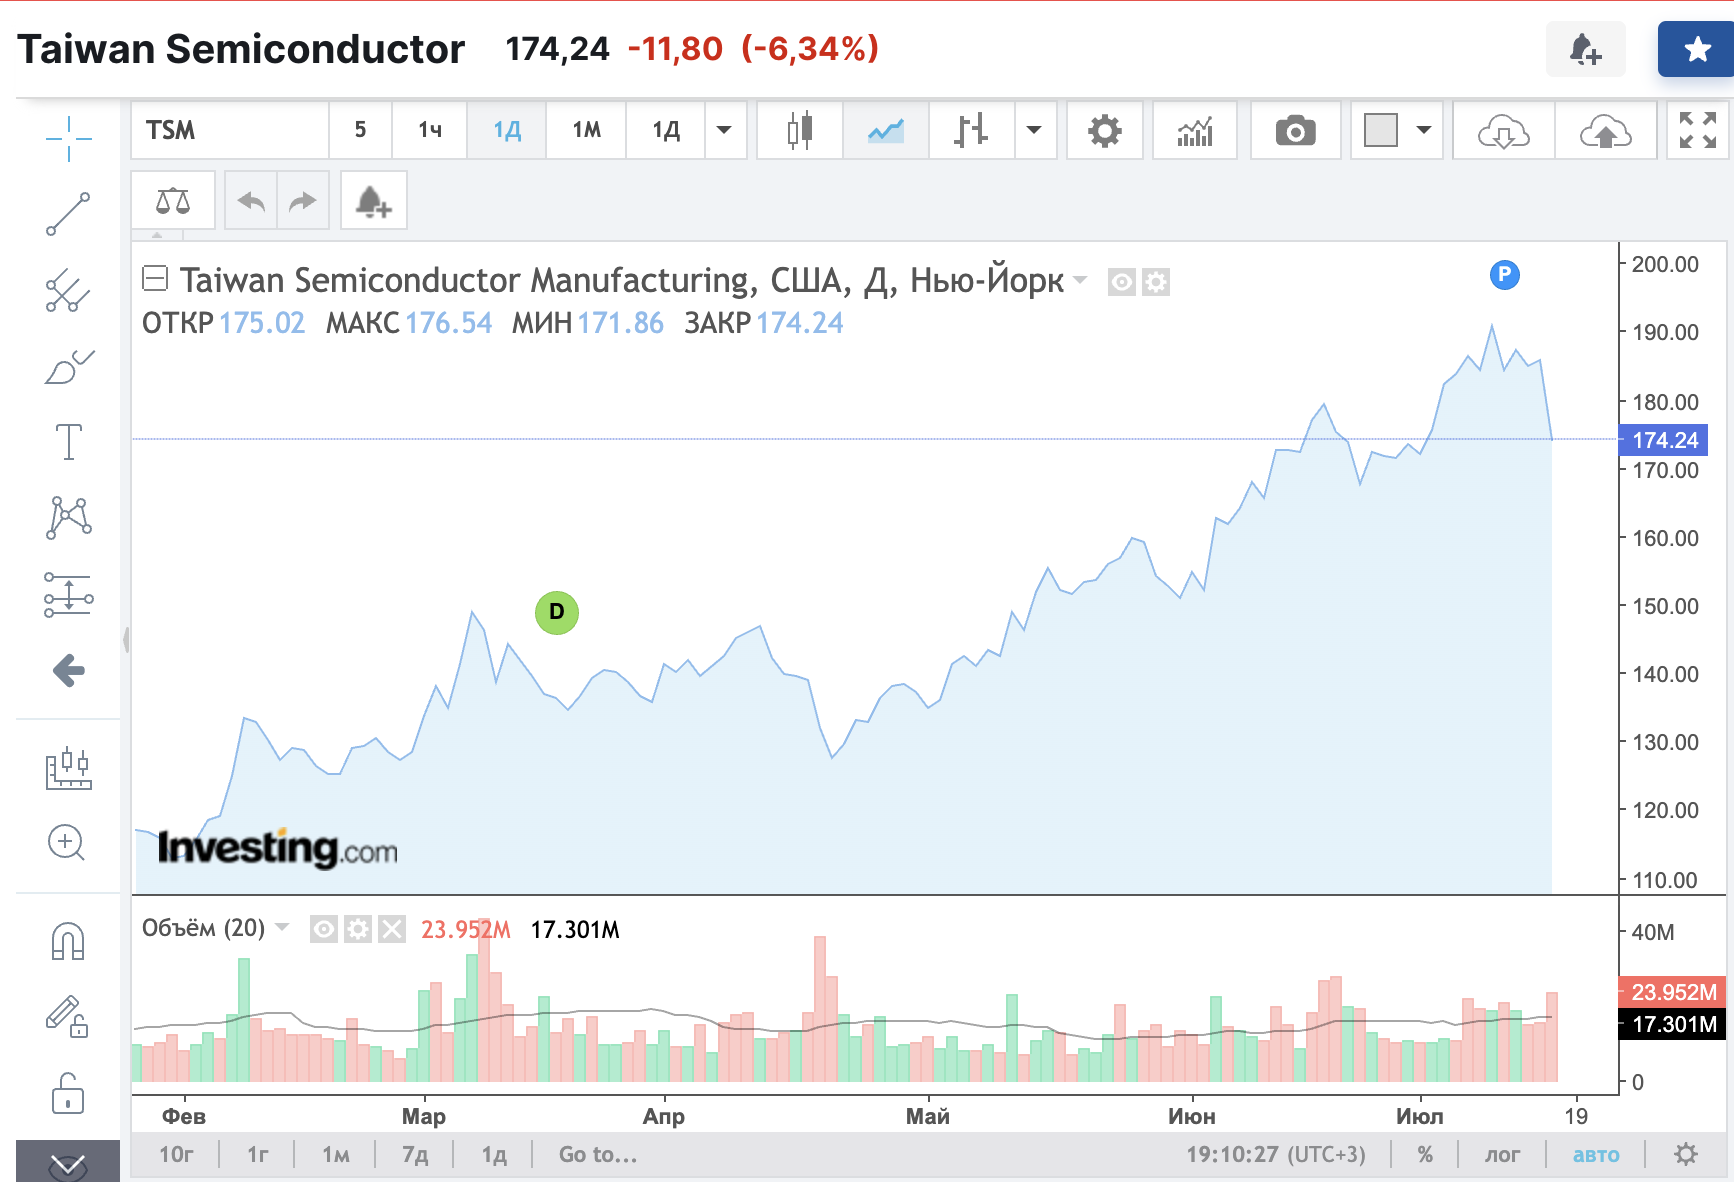This screenshot has width=1734, height=1182.
Task: Toggle the log scale option
Action: 1501,1155
